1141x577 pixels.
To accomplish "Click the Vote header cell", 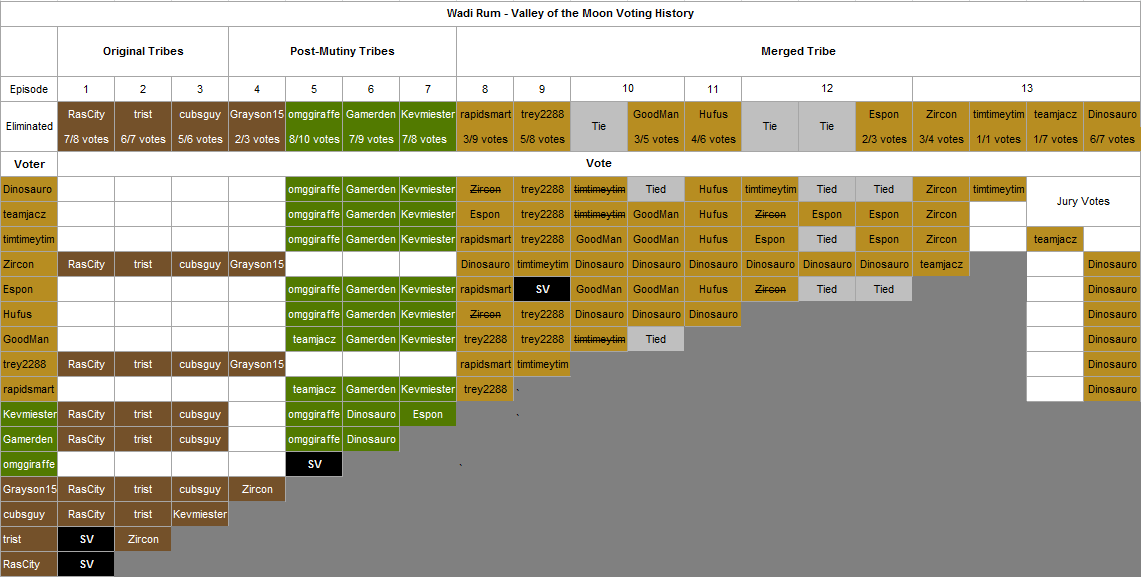I will click(599, 164).
